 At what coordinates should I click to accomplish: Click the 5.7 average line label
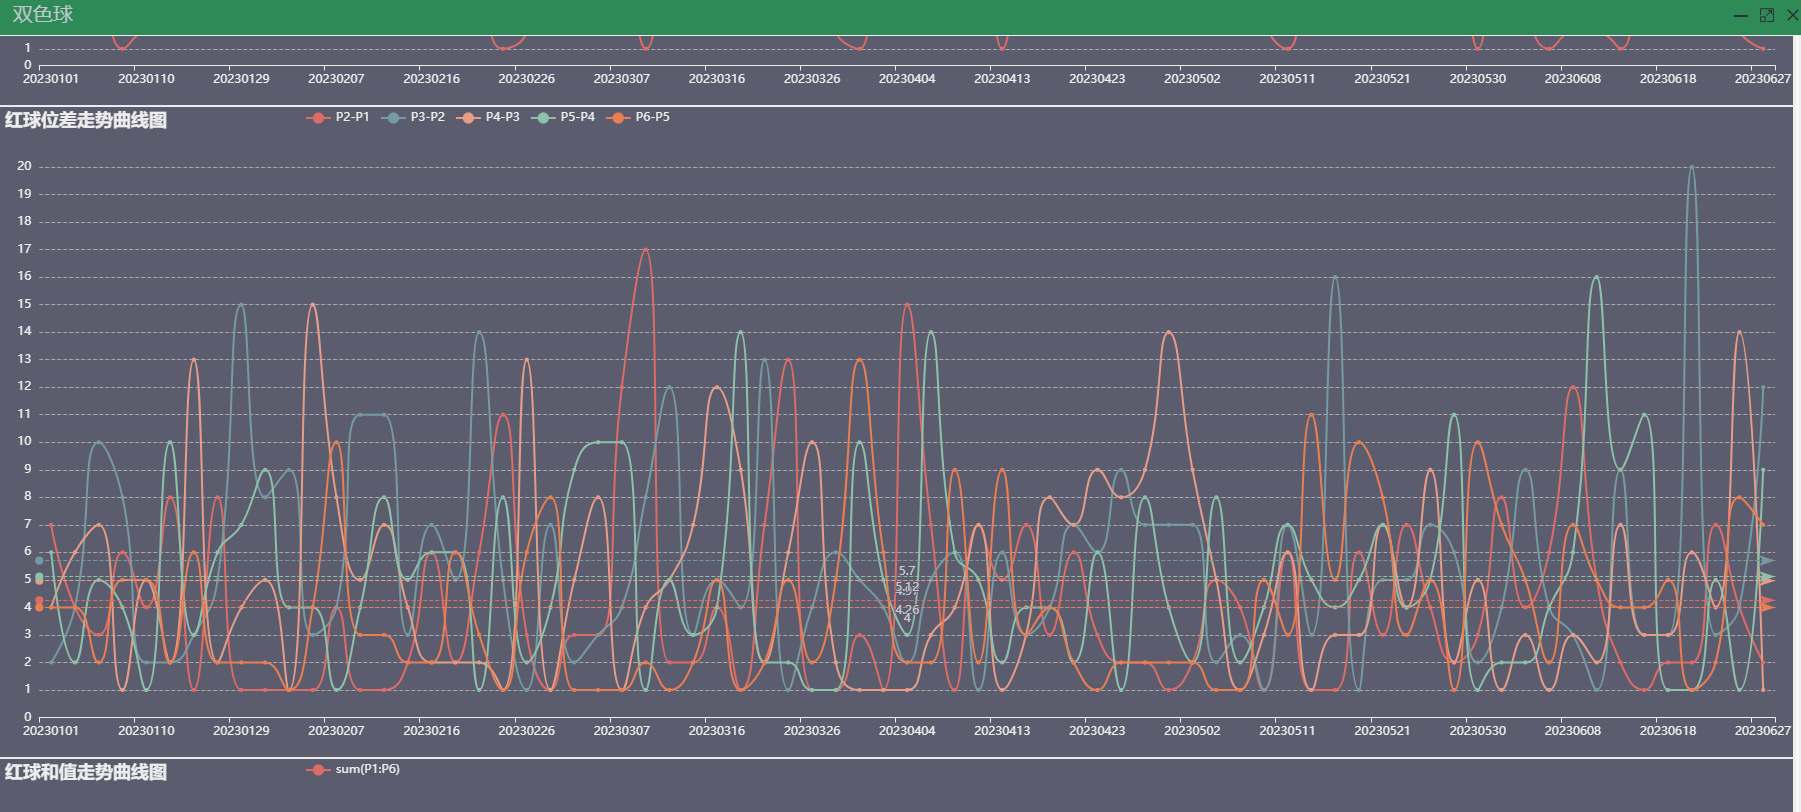pyautogui.click(x=907, y=571)
